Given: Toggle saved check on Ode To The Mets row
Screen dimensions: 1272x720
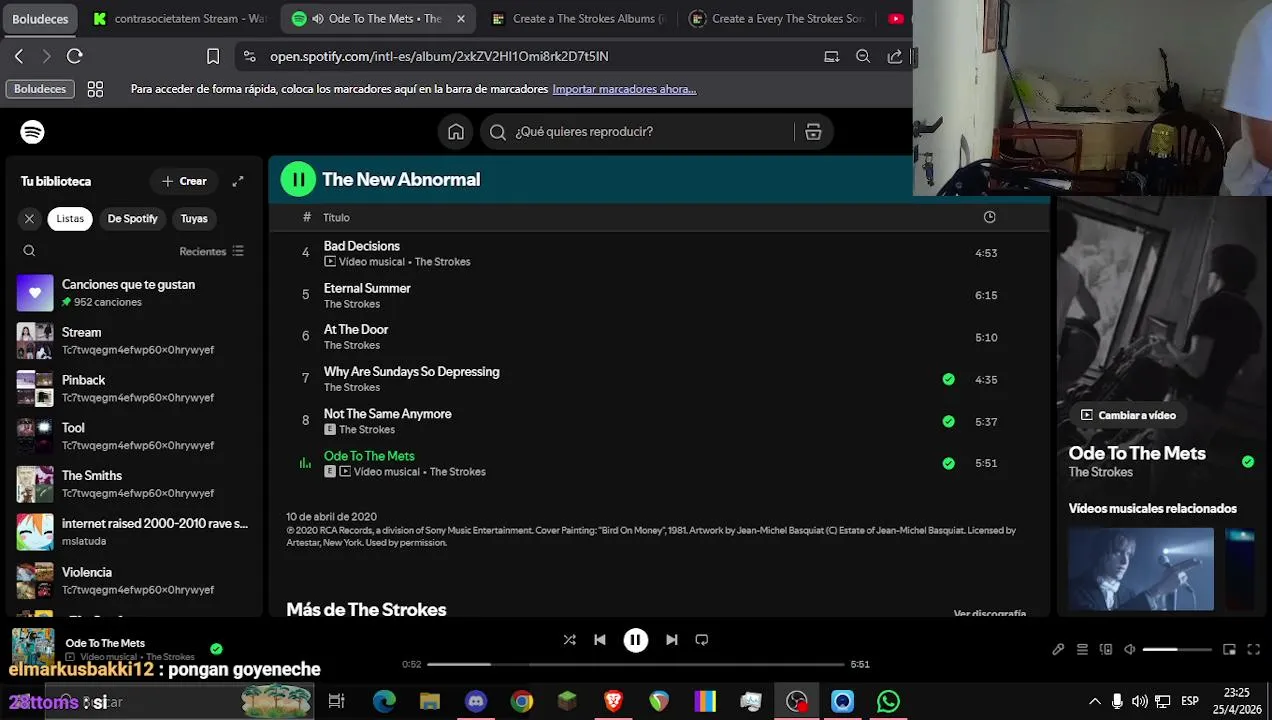Looking at the screenshot, I should coord(948,463).
